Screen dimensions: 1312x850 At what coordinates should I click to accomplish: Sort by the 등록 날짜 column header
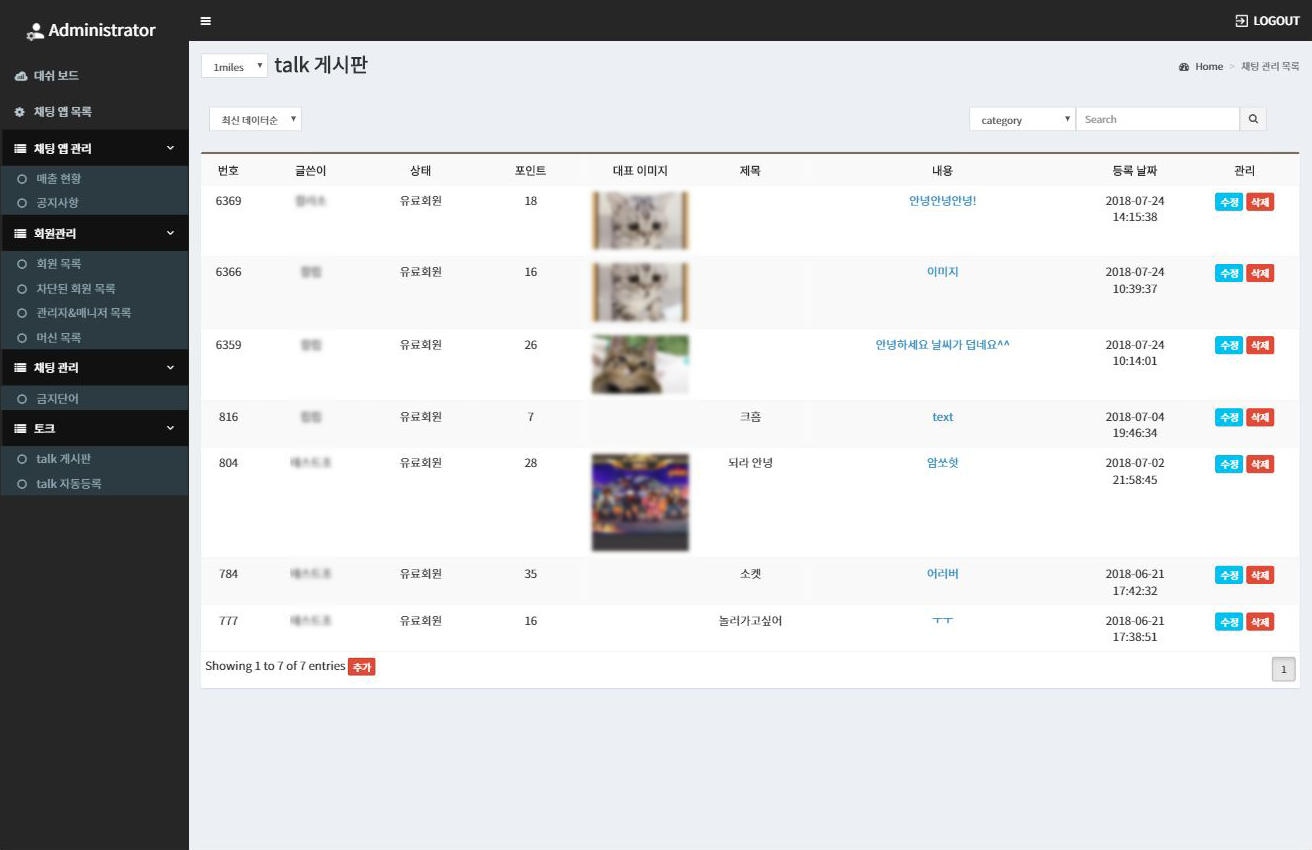point(1134,171)
